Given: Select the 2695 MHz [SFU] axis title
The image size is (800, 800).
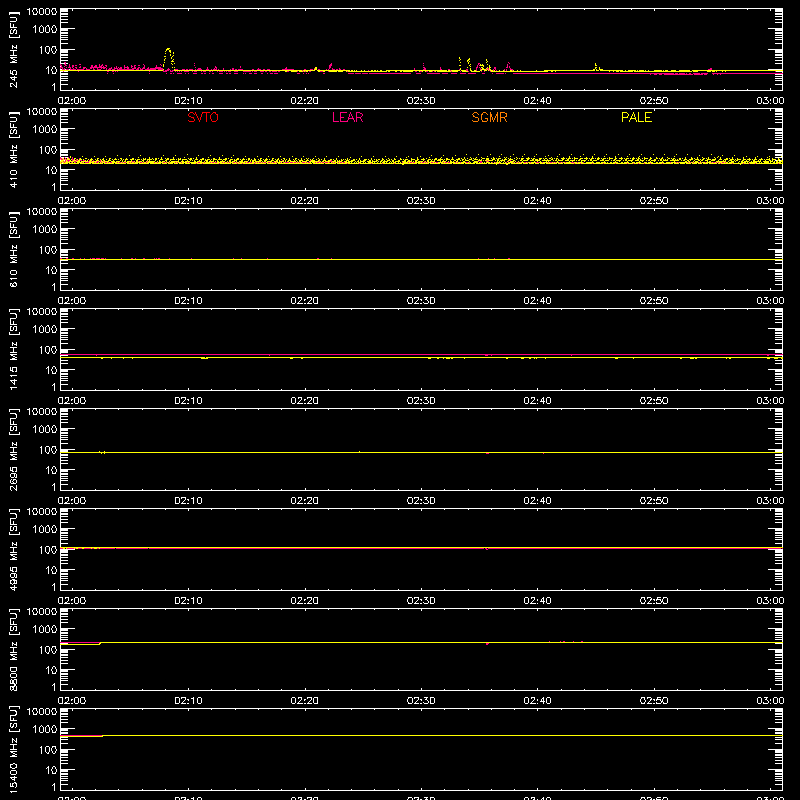Looking at the screenshot, I should [13, 449].
